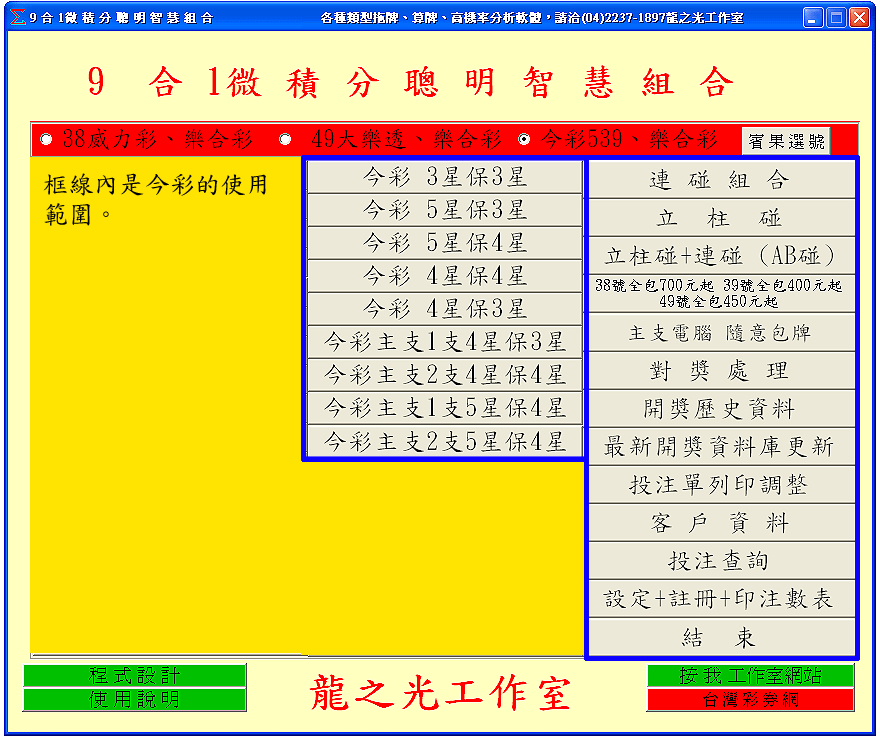880x739 pixels.
Task: Maximize the window
Action: tap(836, 18)
